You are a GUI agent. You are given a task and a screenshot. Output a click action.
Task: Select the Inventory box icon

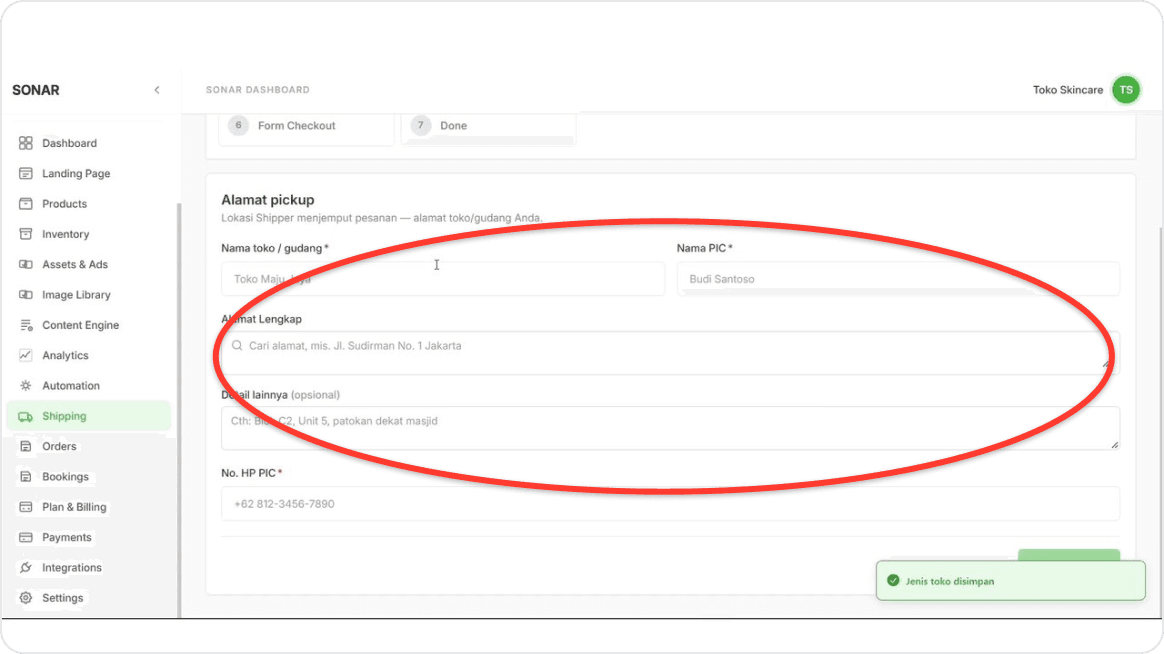tap(26, 234)
